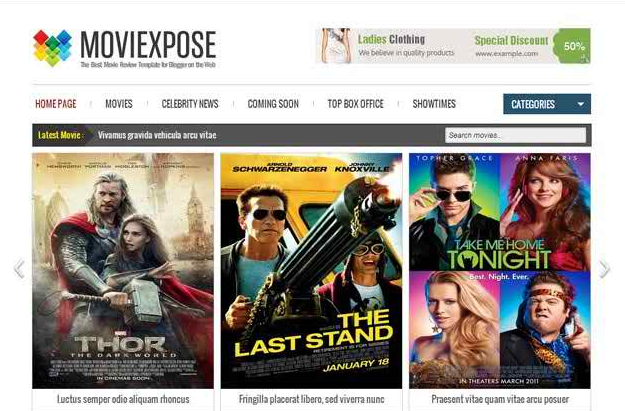Image resolution: width=625 pixels, height=411 pixels.
Task: Open The Last Stand movie poster
Action: (311, 271)
